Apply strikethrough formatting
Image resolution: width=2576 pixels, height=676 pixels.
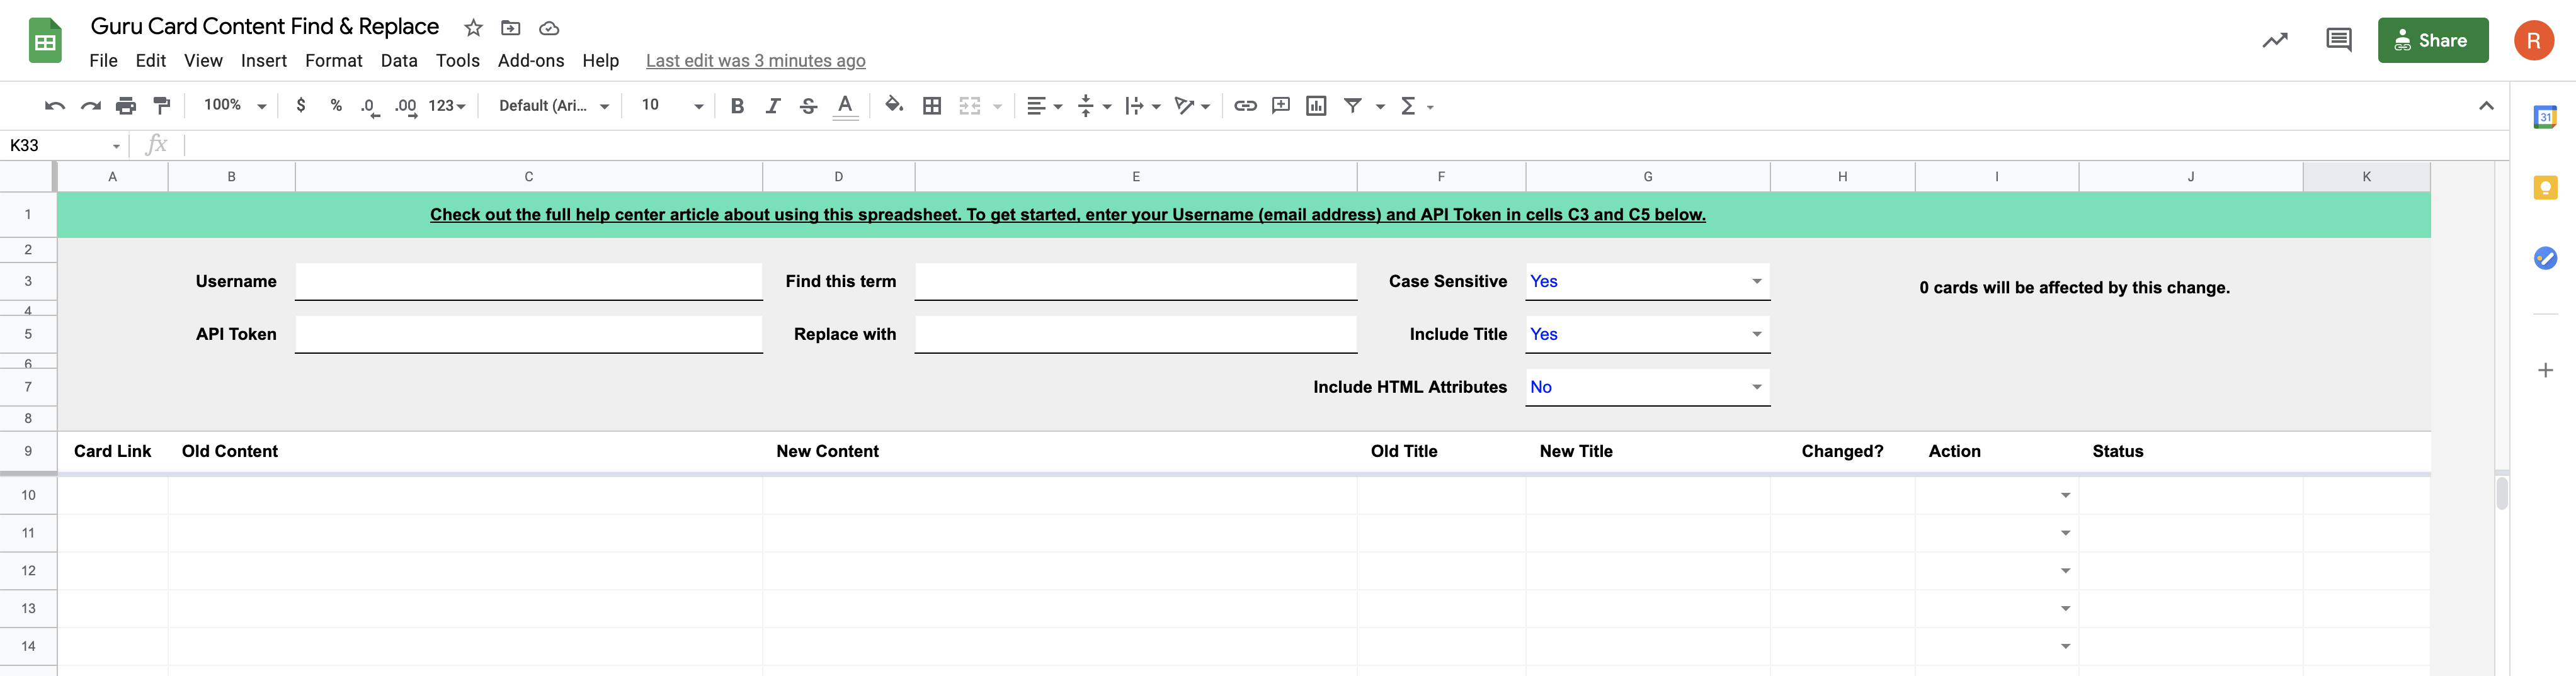click(x=808, y=105)
